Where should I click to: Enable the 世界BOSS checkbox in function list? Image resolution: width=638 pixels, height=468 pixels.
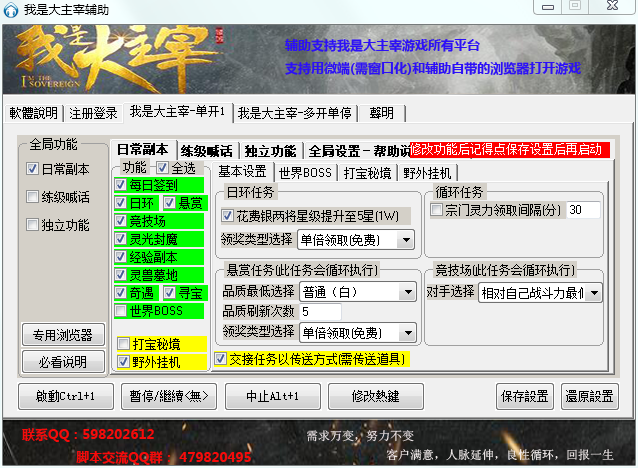tap(122, 311)
